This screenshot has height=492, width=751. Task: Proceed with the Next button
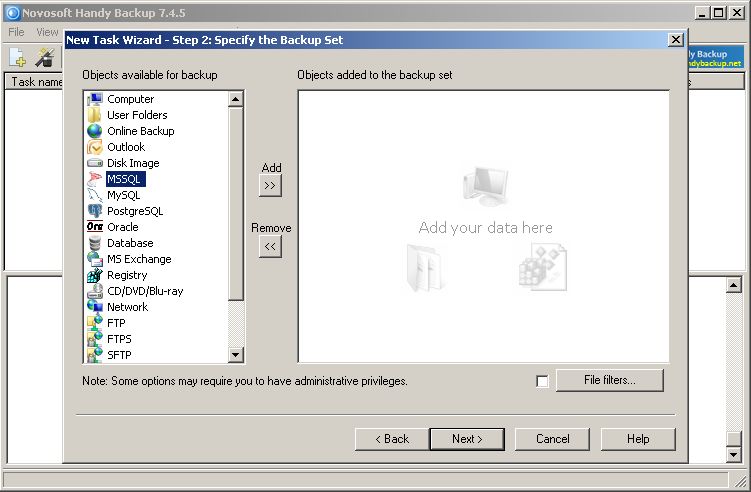click(x=467, y=439)
